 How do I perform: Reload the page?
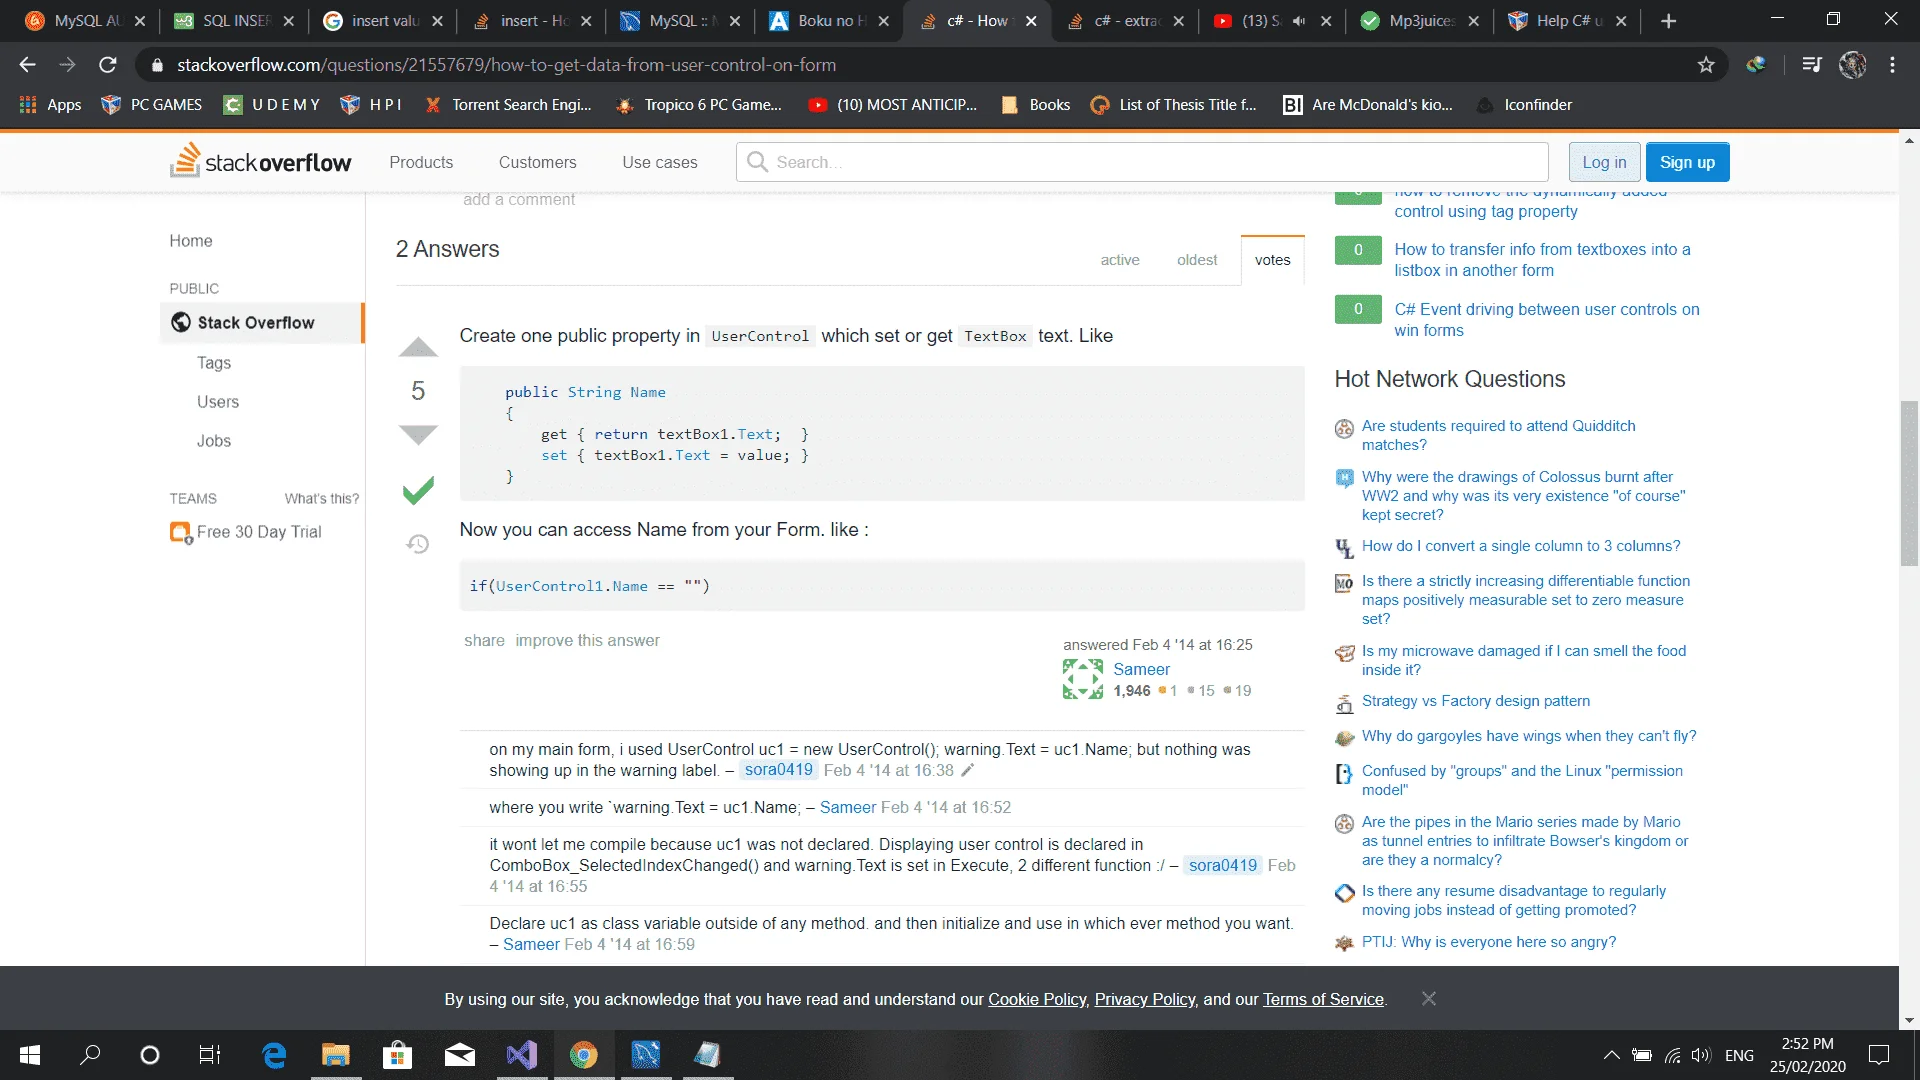click(x=108, y=65)
